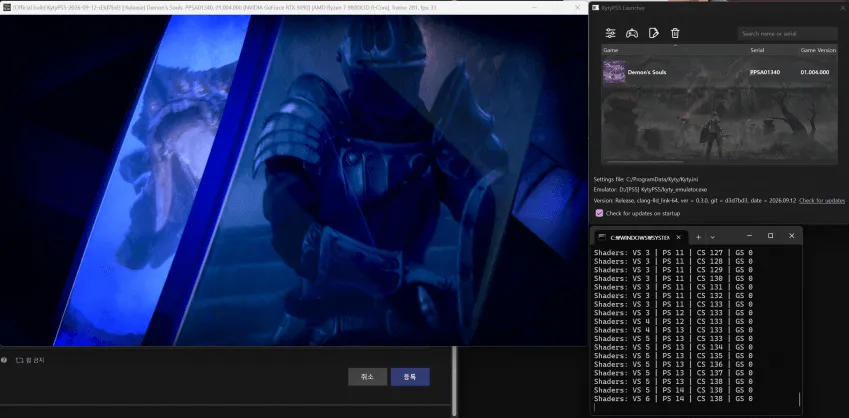Click the Emulator path text in launcher
Viewport: 849px width, 418px height.
point(650,190)
